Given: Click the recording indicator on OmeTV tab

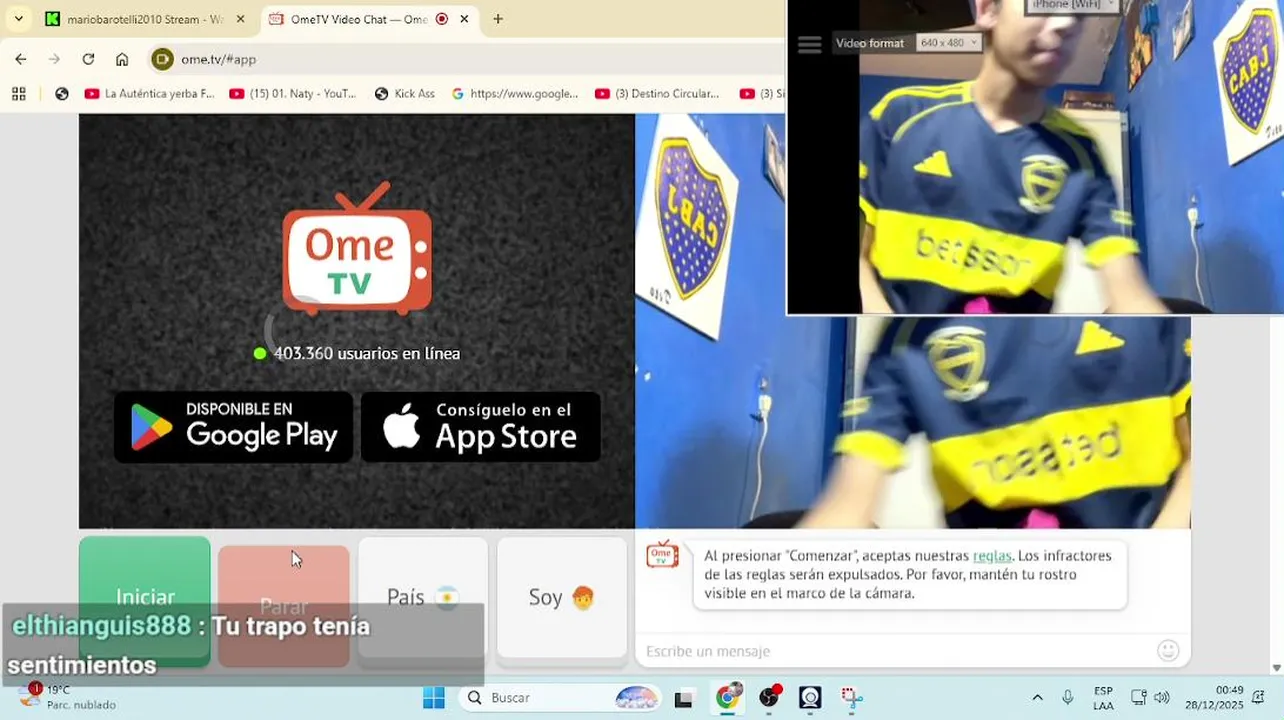Looking at the screenshot, I should coord(442,19).
